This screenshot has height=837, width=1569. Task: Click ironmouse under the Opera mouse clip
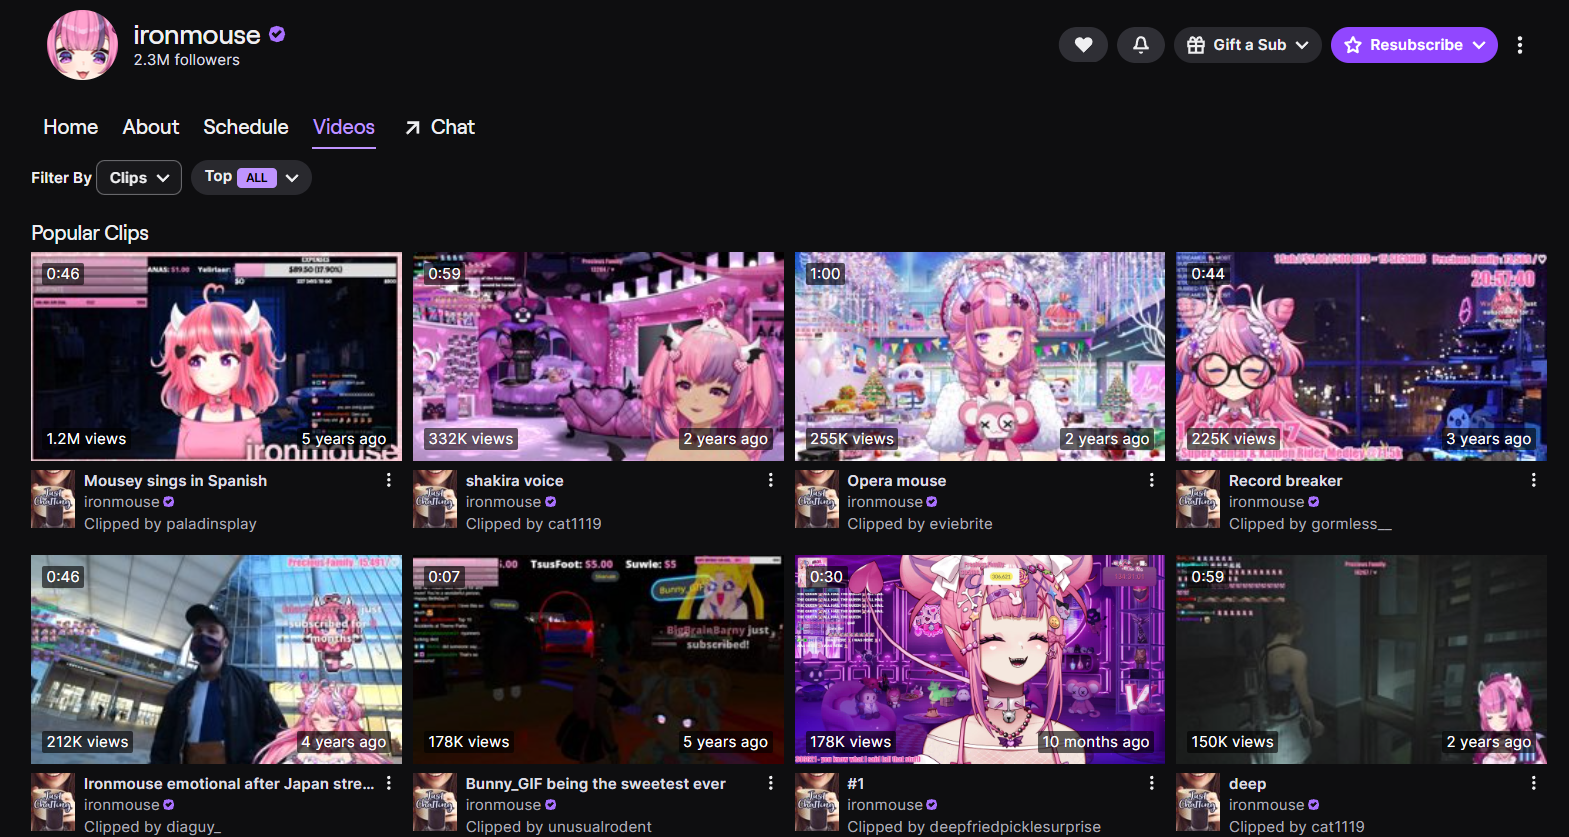pyautogui.click(x=885, y=502)
